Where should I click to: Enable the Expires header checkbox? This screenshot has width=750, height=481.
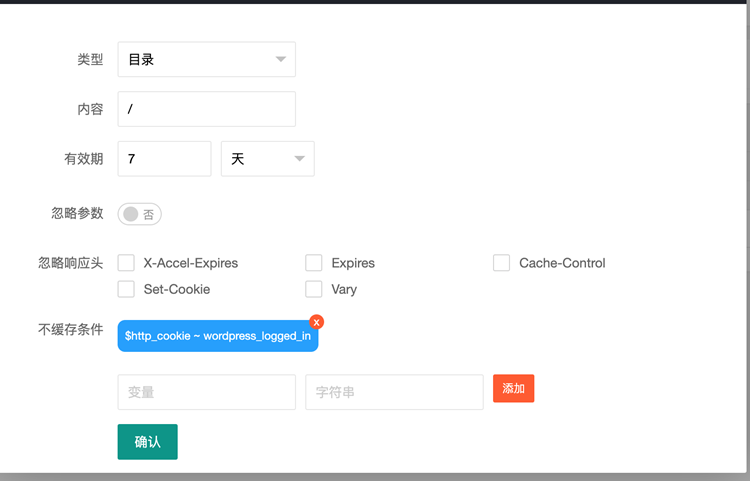point(314,263)
